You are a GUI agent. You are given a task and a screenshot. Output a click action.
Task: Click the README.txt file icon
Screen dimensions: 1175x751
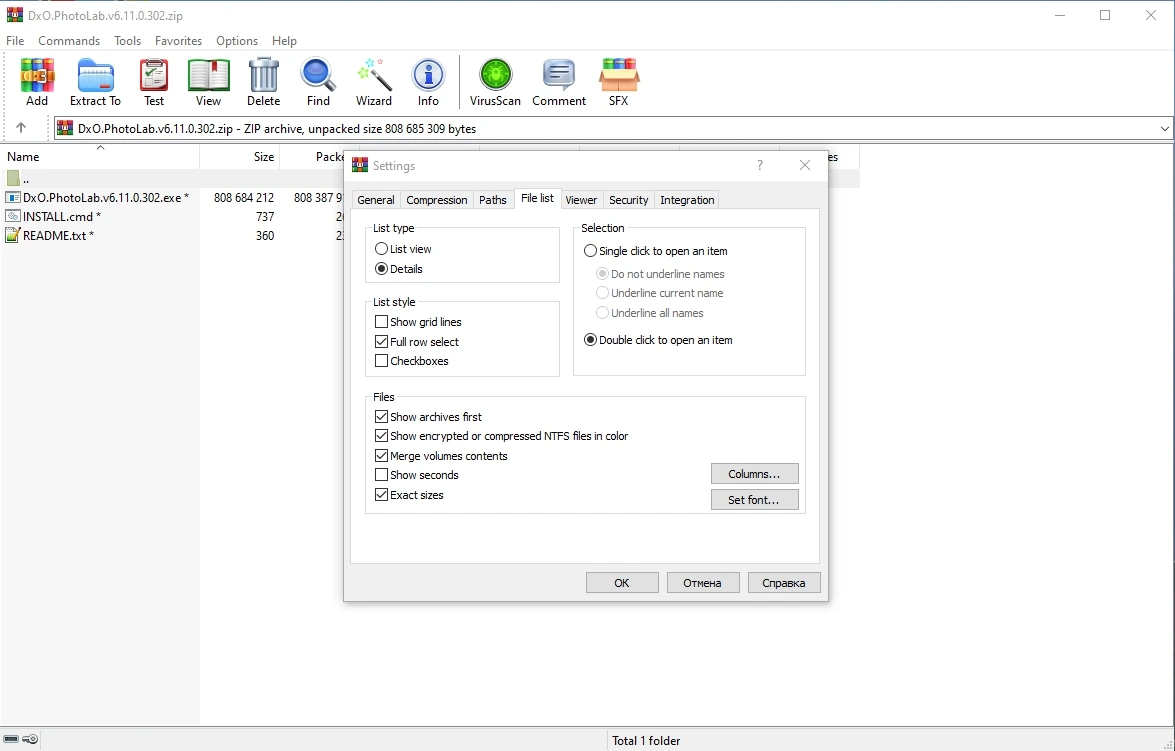(13, 235)
